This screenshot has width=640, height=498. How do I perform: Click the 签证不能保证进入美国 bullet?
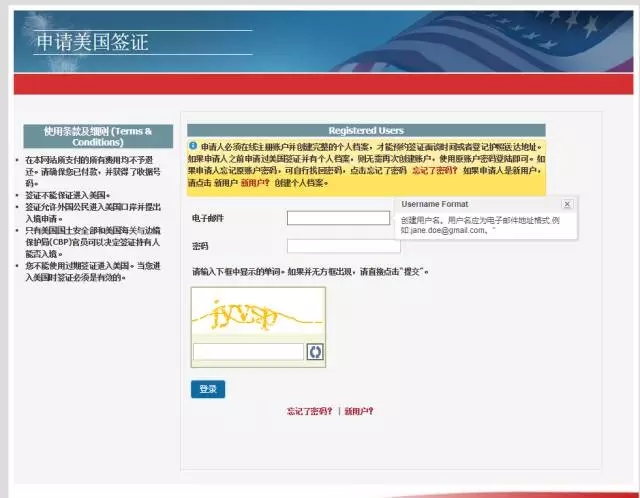point(67,195)
